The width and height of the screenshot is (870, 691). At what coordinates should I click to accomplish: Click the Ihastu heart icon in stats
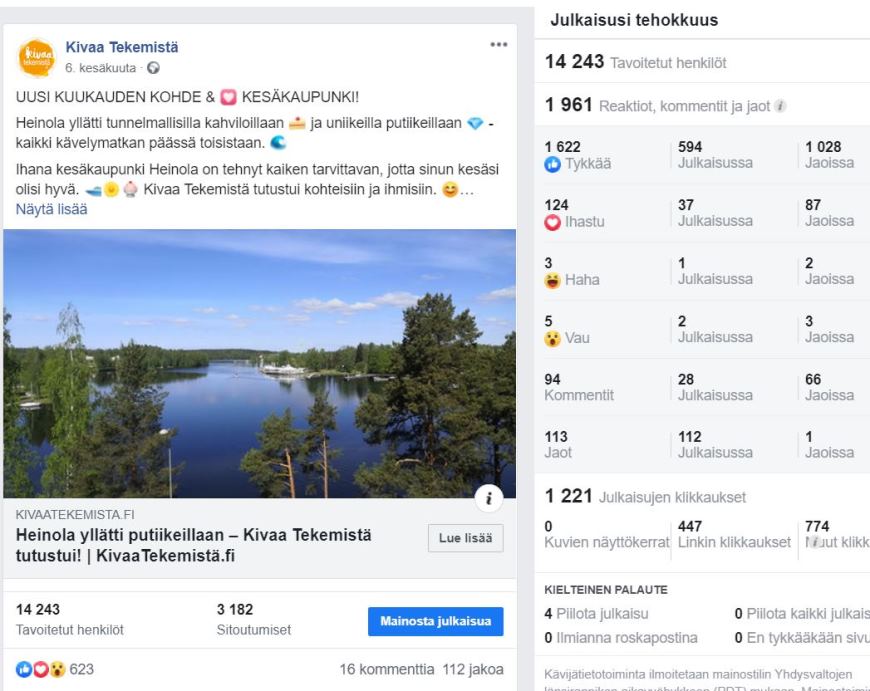[553, 222]
